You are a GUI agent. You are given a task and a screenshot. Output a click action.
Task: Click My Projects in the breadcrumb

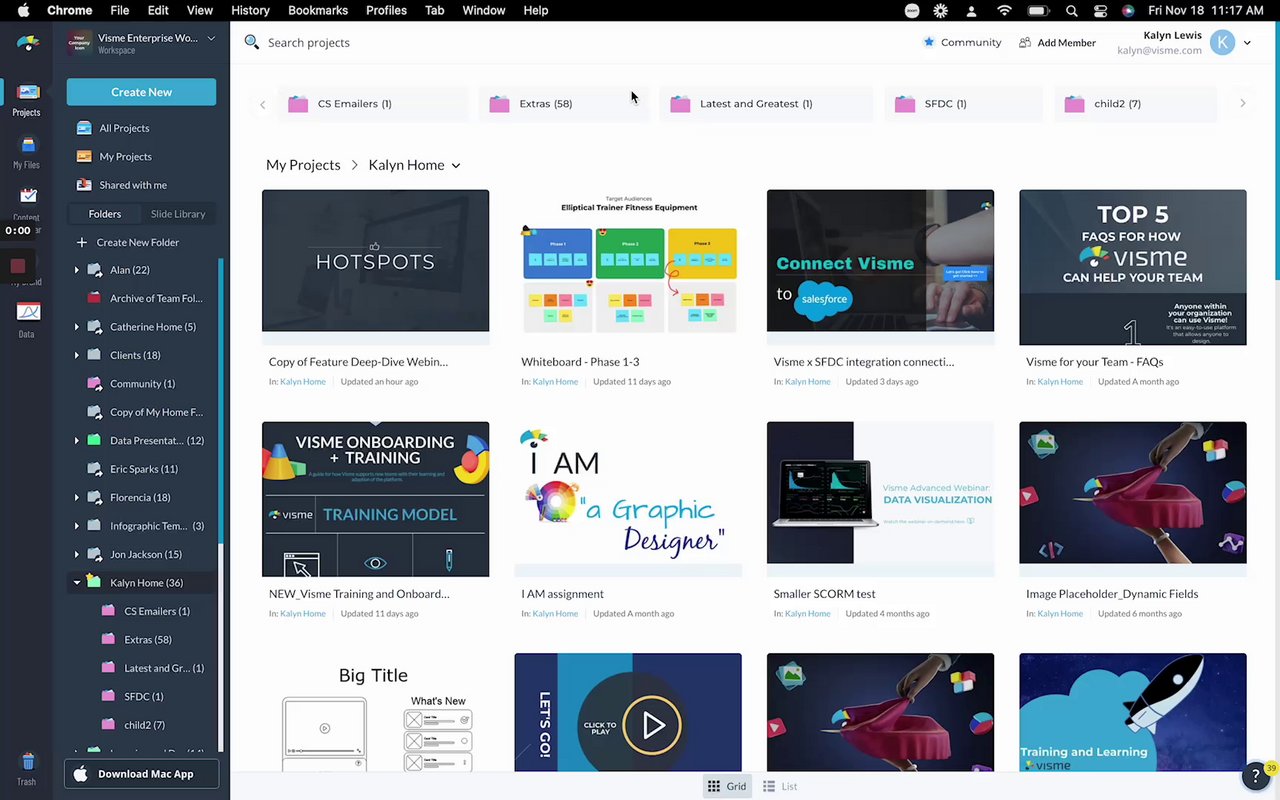pyautogui.click(x=303, y=165)
